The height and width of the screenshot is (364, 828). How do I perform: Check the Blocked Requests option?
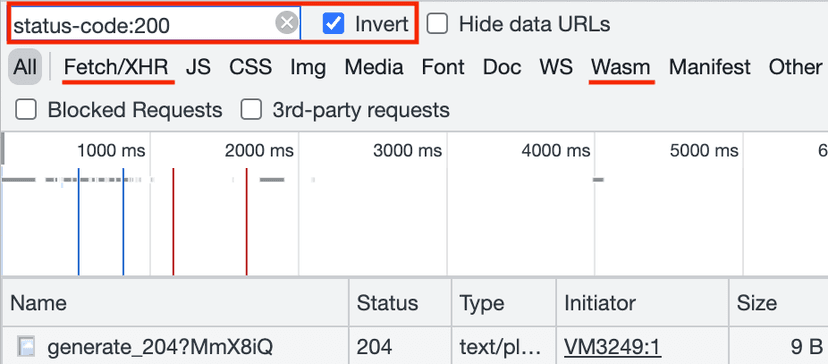click(x=26, y=110)
